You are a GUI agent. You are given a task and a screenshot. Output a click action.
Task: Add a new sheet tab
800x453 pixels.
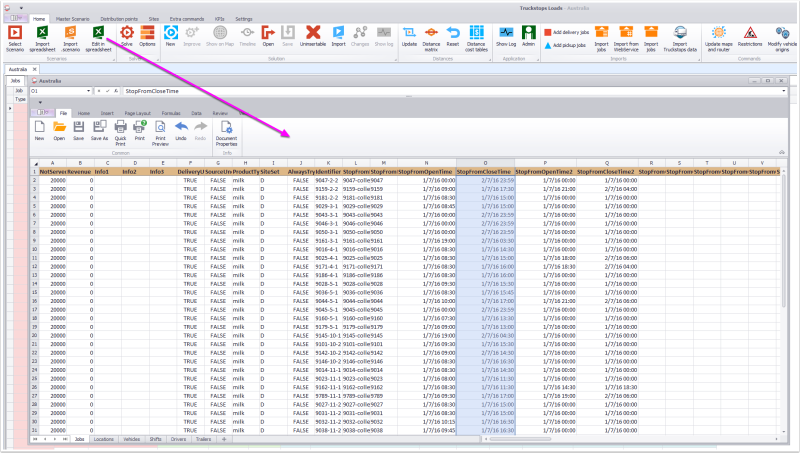(224, 439)
